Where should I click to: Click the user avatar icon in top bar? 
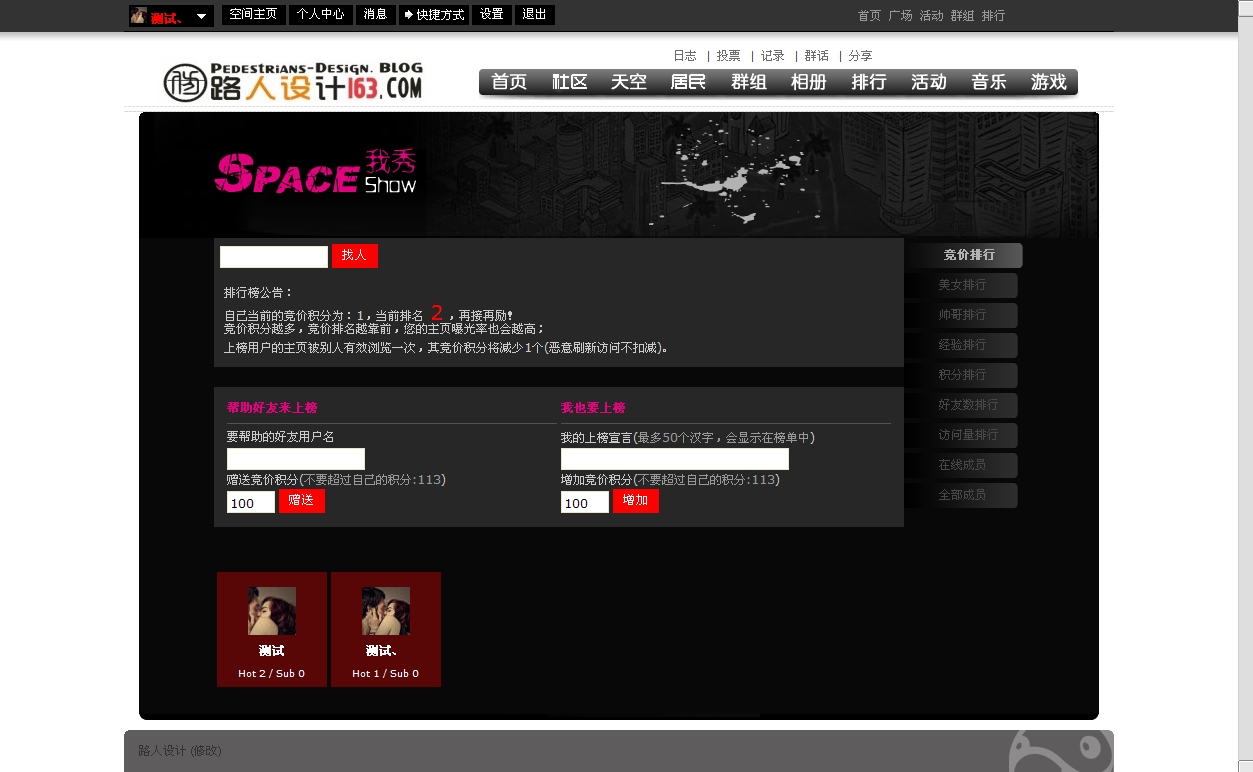[139, 16]
